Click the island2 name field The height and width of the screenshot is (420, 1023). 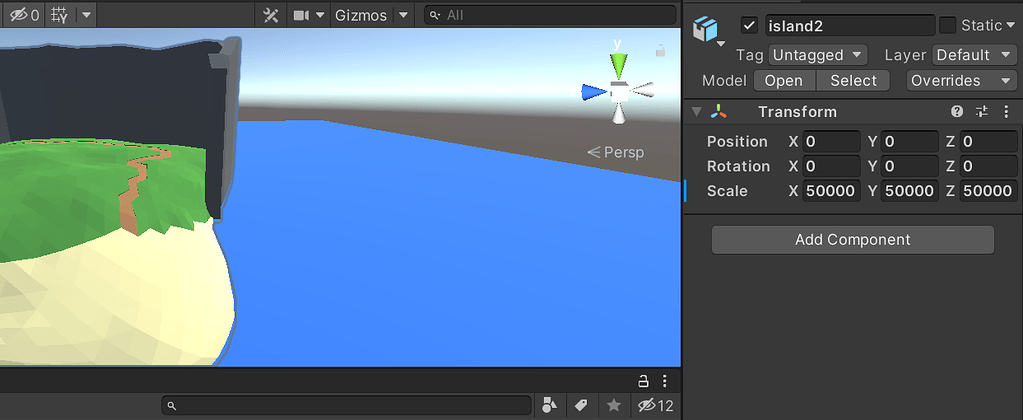[850, 25]
